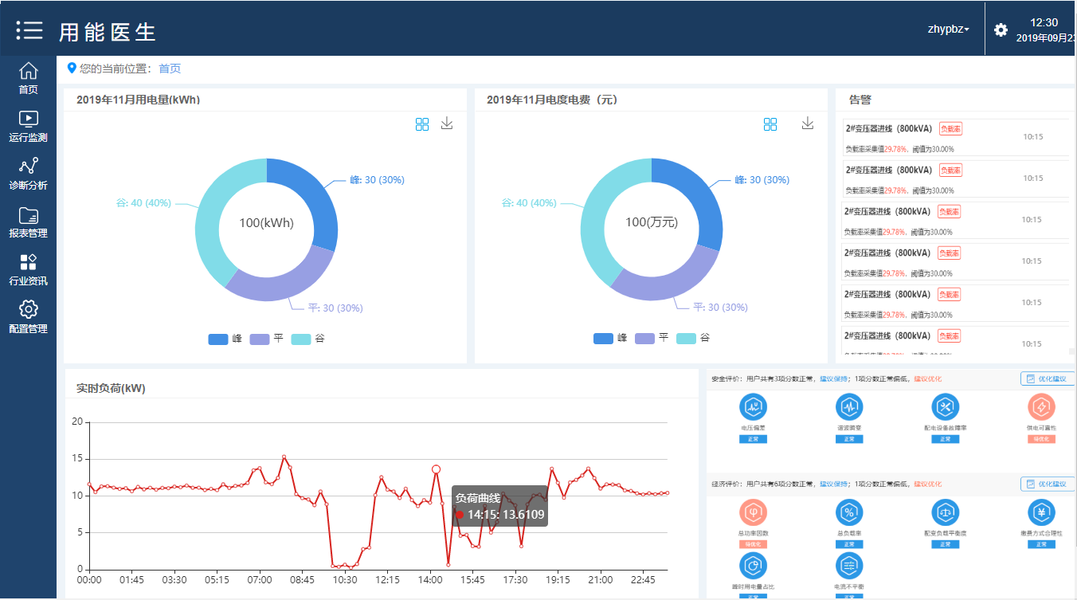Image resolution: width=1077 pixels, height=600 pixels.
Task: Open the 总负载率 percent icon
Action: pyautogui.click(x=849, y=512)
